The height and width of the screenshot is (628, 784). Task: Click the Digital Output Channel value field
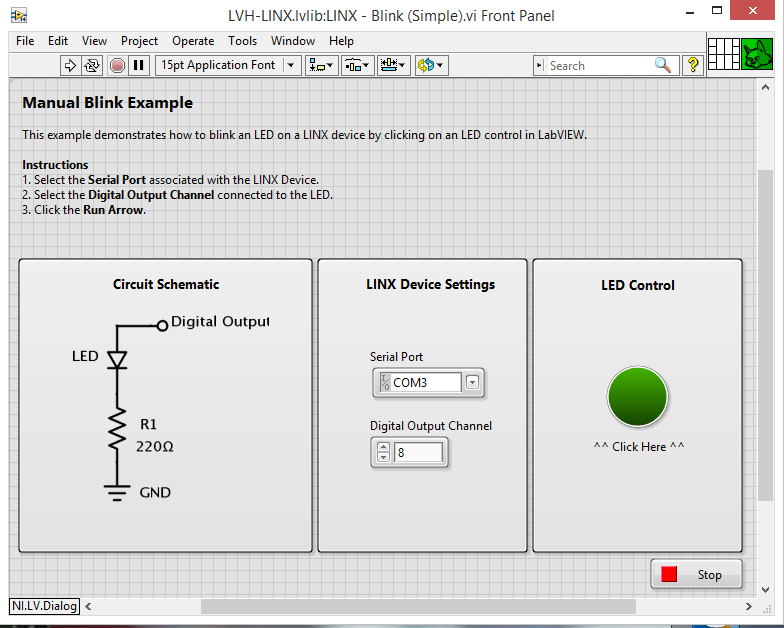click(418, 452)
